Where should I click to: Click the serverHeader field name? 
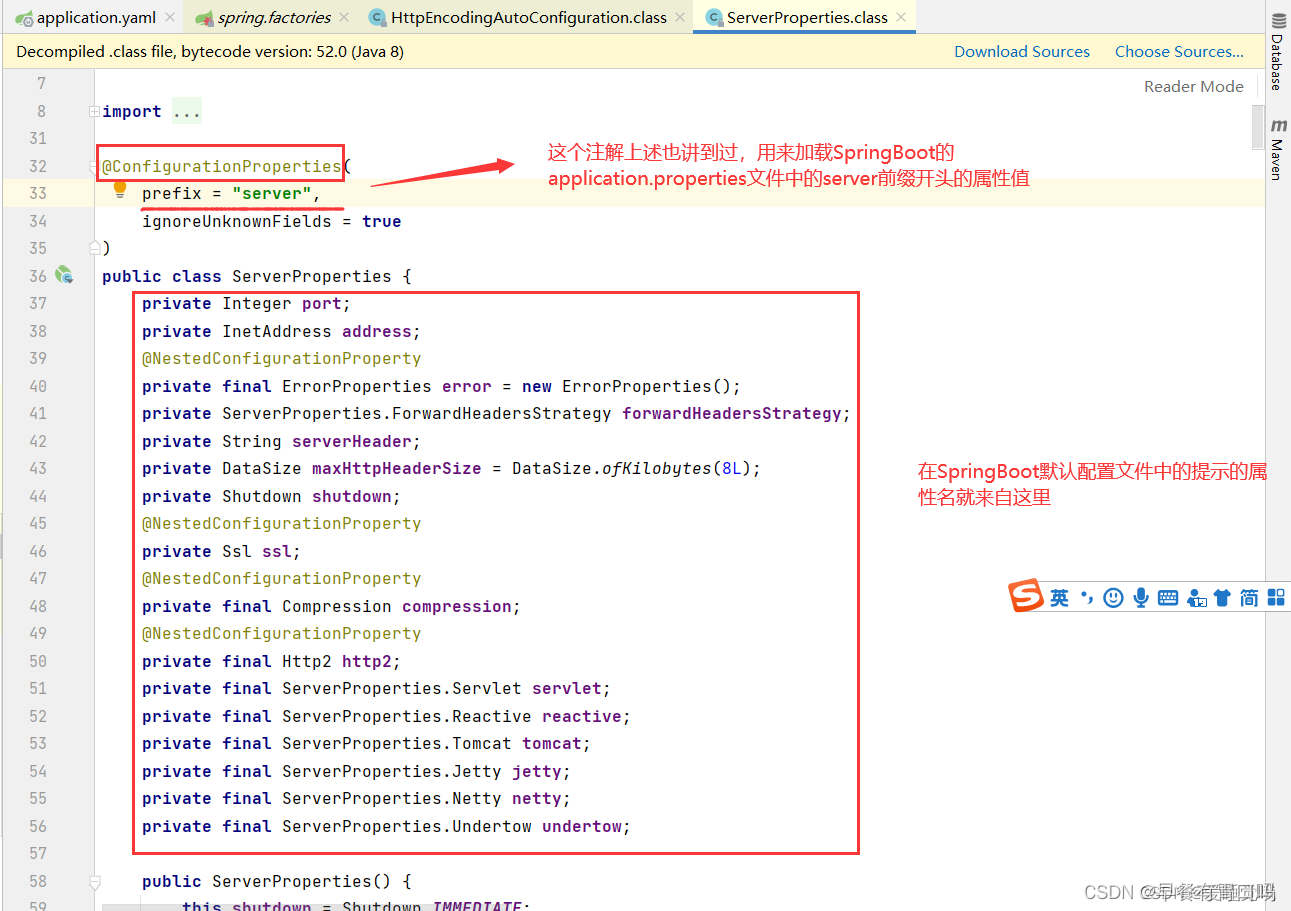[351, 441]
